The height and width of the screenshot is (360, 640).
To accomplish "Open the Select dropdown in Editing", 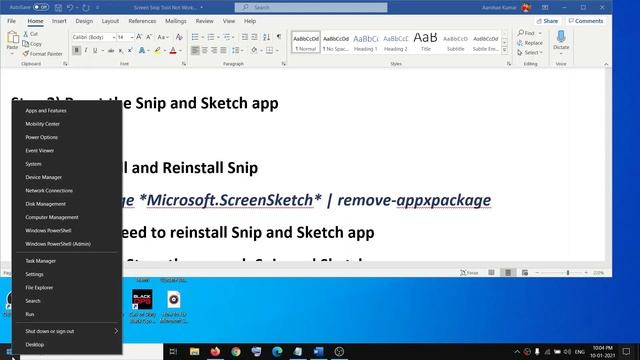I will 530,52.
